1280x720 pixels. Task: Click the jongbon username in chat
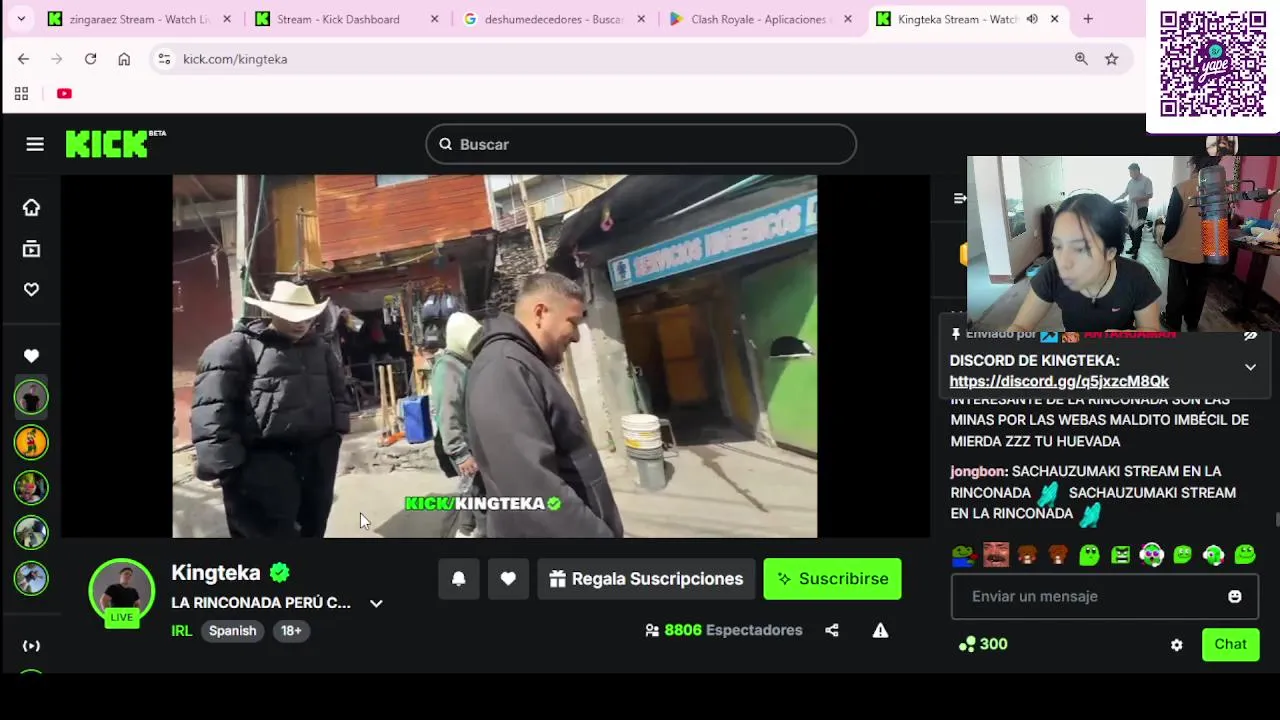point(977,471)
